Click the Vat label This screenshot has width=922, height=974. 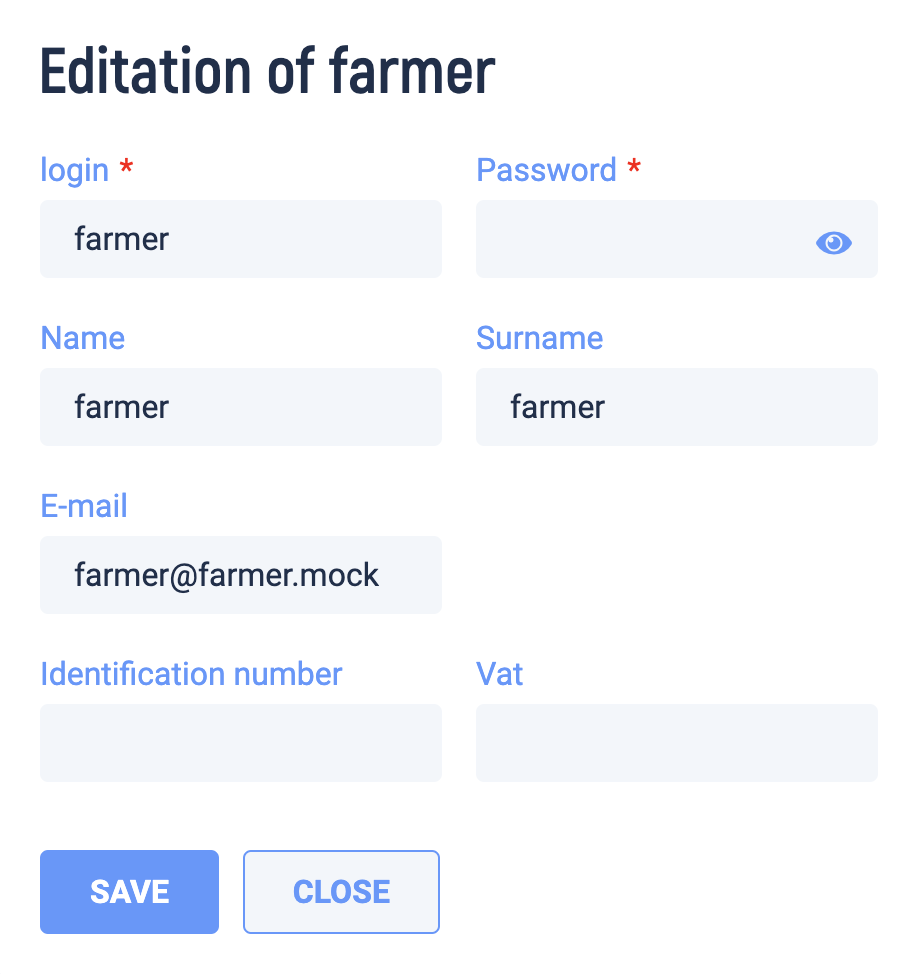[500, 673]
